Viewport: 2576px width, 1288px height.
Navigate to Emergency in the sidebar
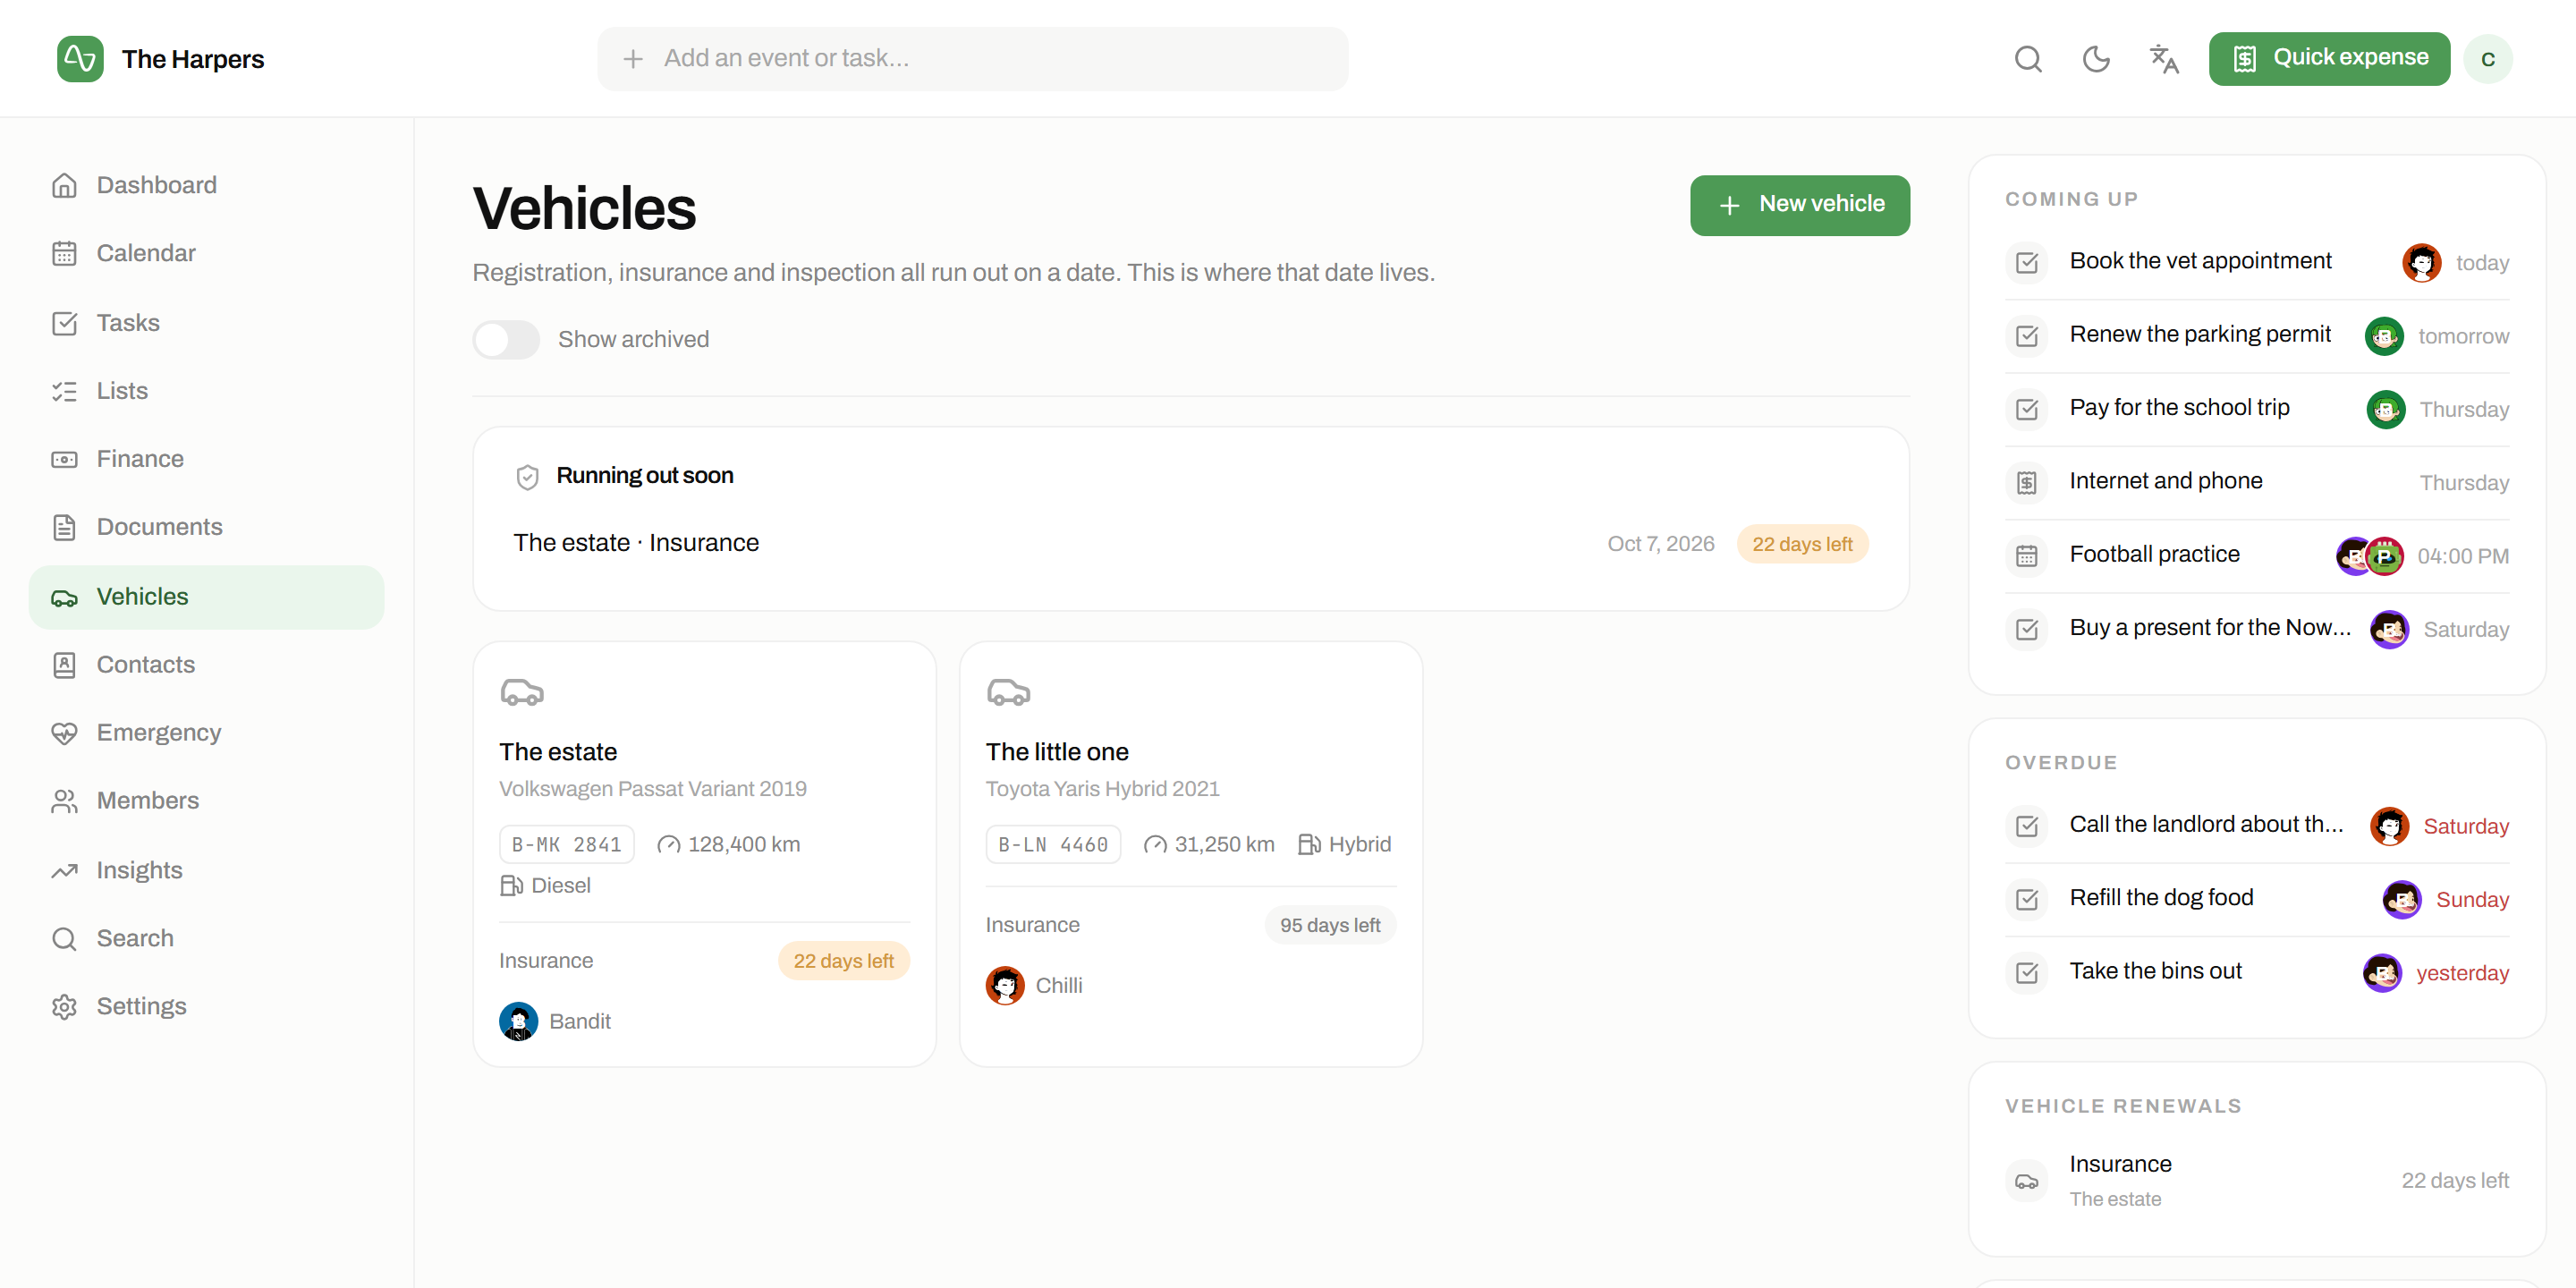(x=206, y=733)
